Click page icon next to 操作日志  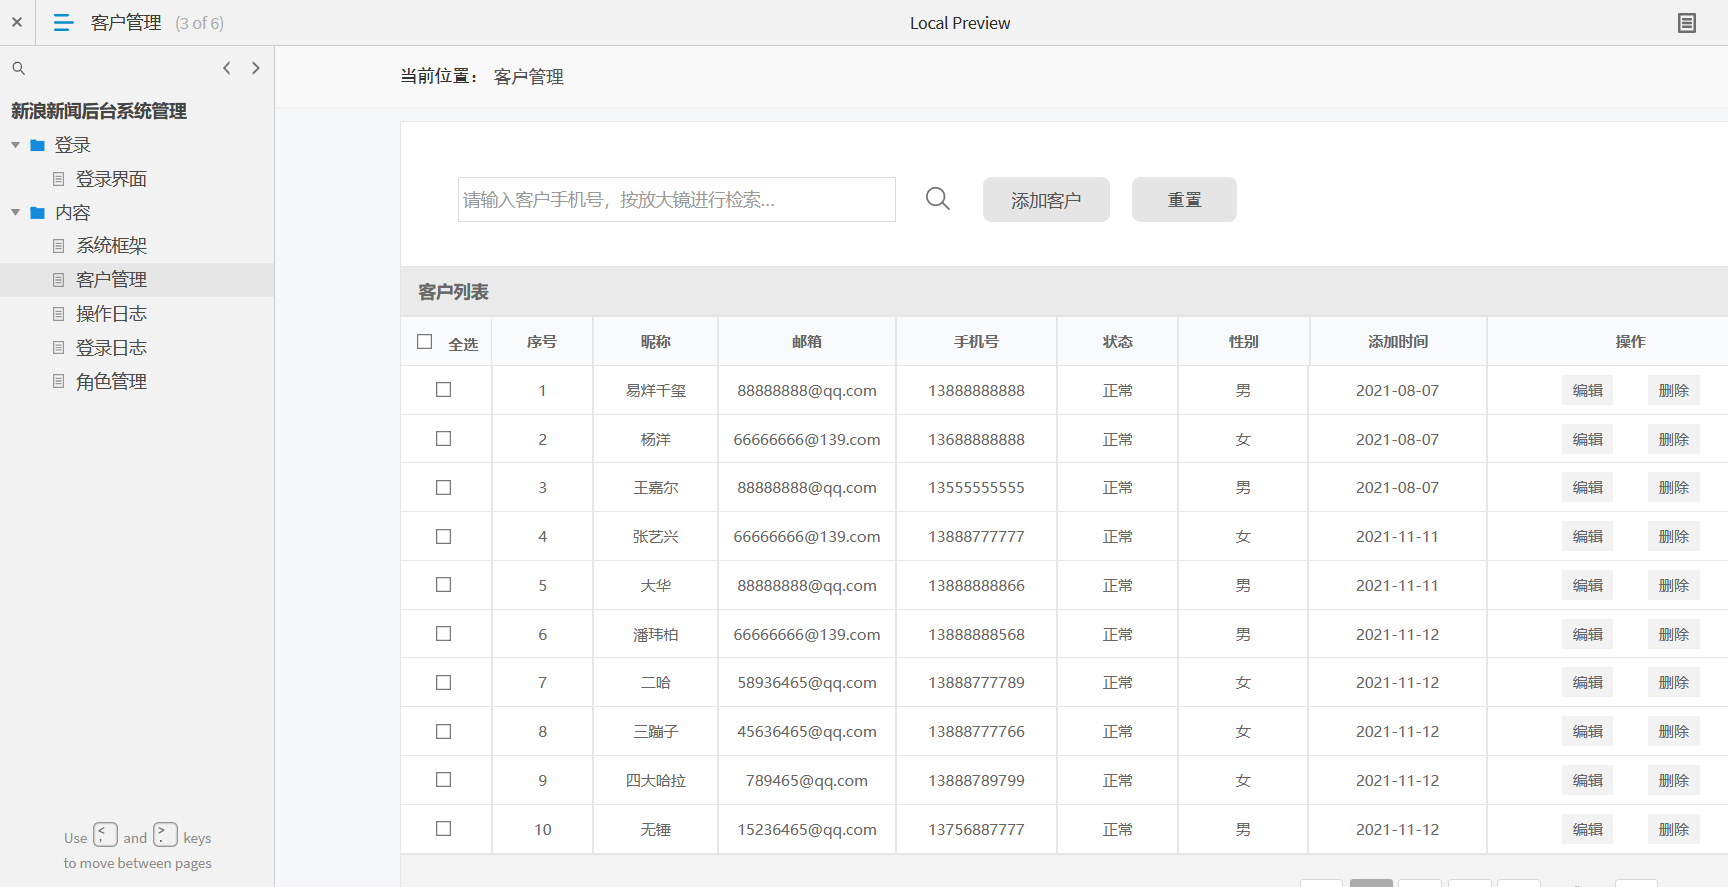tap(59, 314)
